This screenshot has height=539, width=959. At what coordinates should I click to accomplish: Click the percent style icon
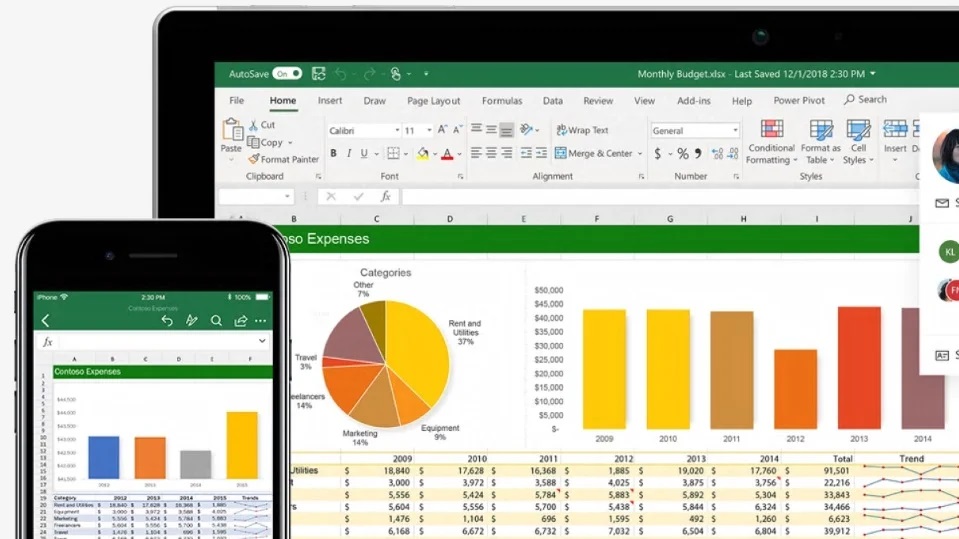(683, 154)
